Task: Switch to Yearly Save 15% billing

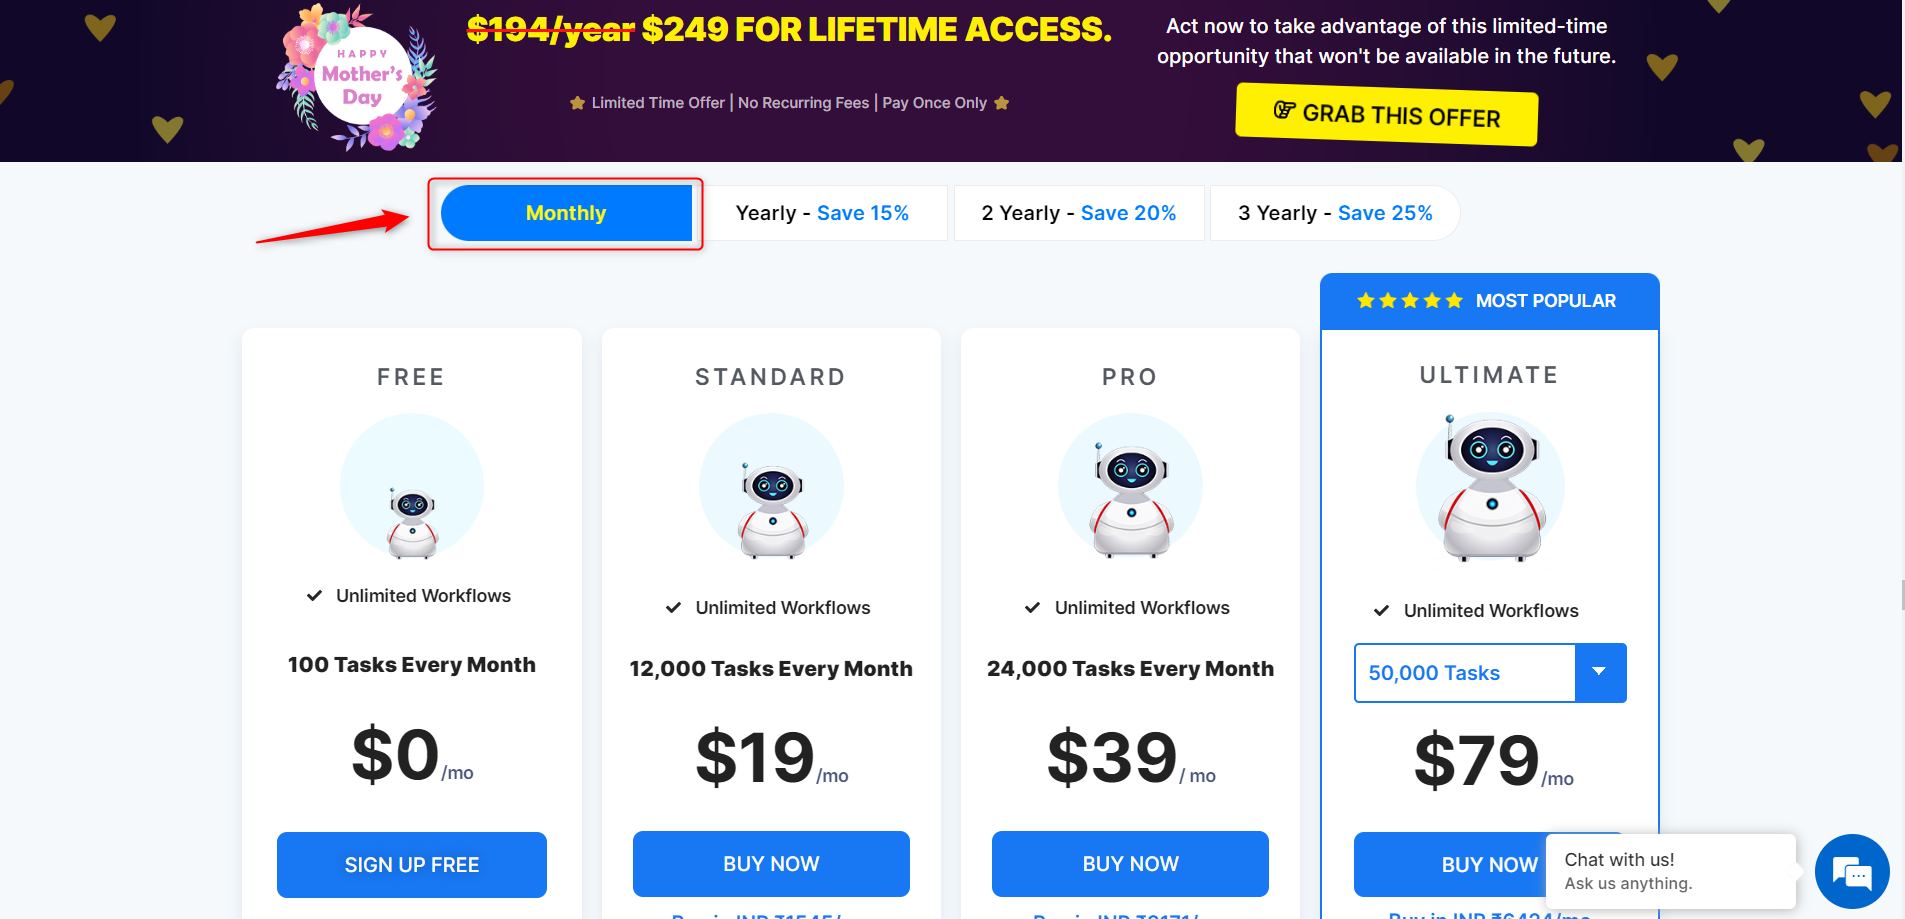Action: 822,213
